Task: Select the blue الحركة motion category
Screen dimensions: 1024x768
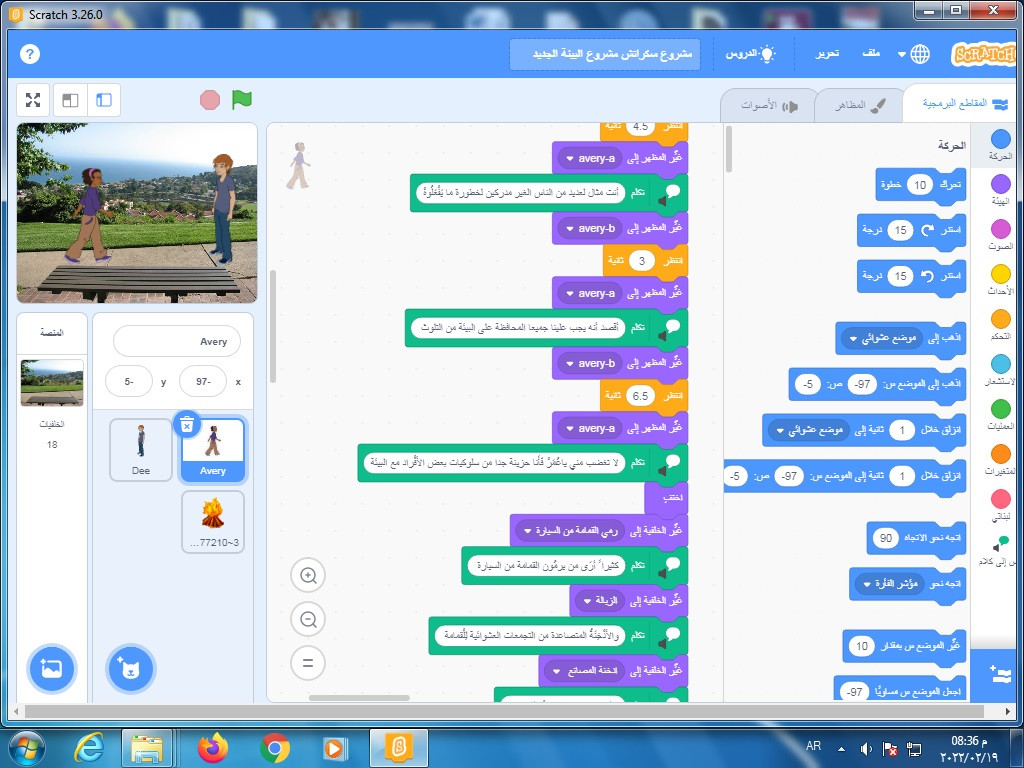Action: pos(1000,144)
